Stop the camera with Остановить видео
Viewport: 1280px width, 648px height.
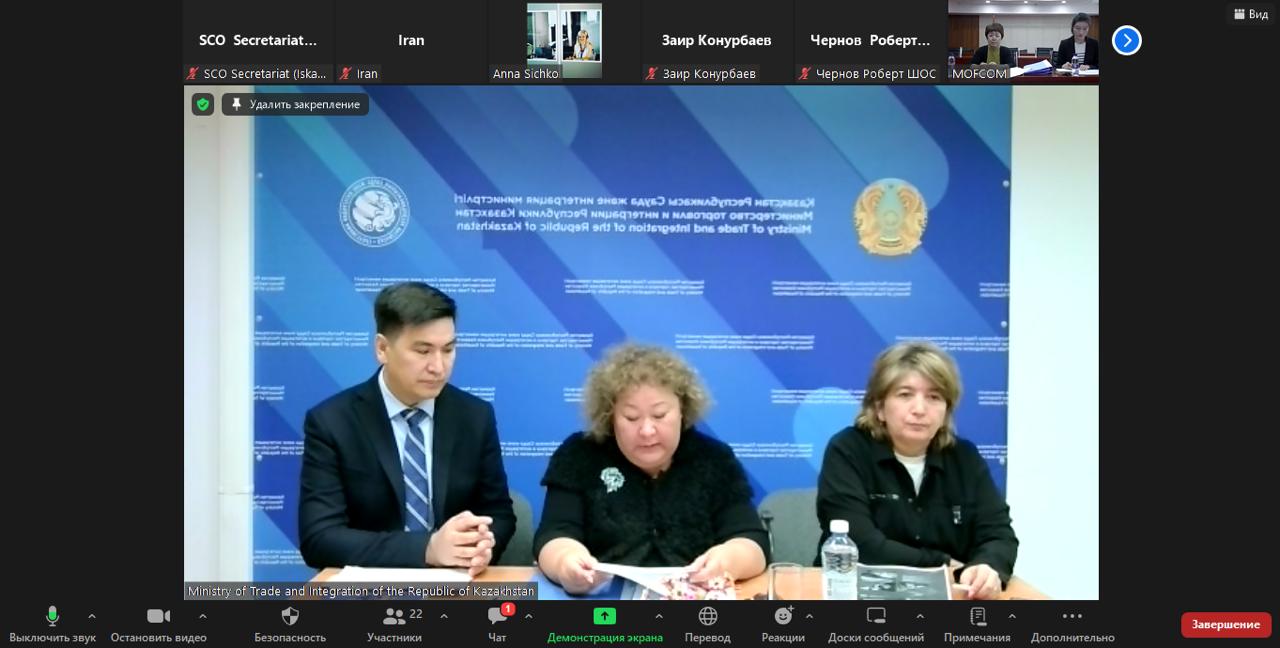tap(158, 625)
